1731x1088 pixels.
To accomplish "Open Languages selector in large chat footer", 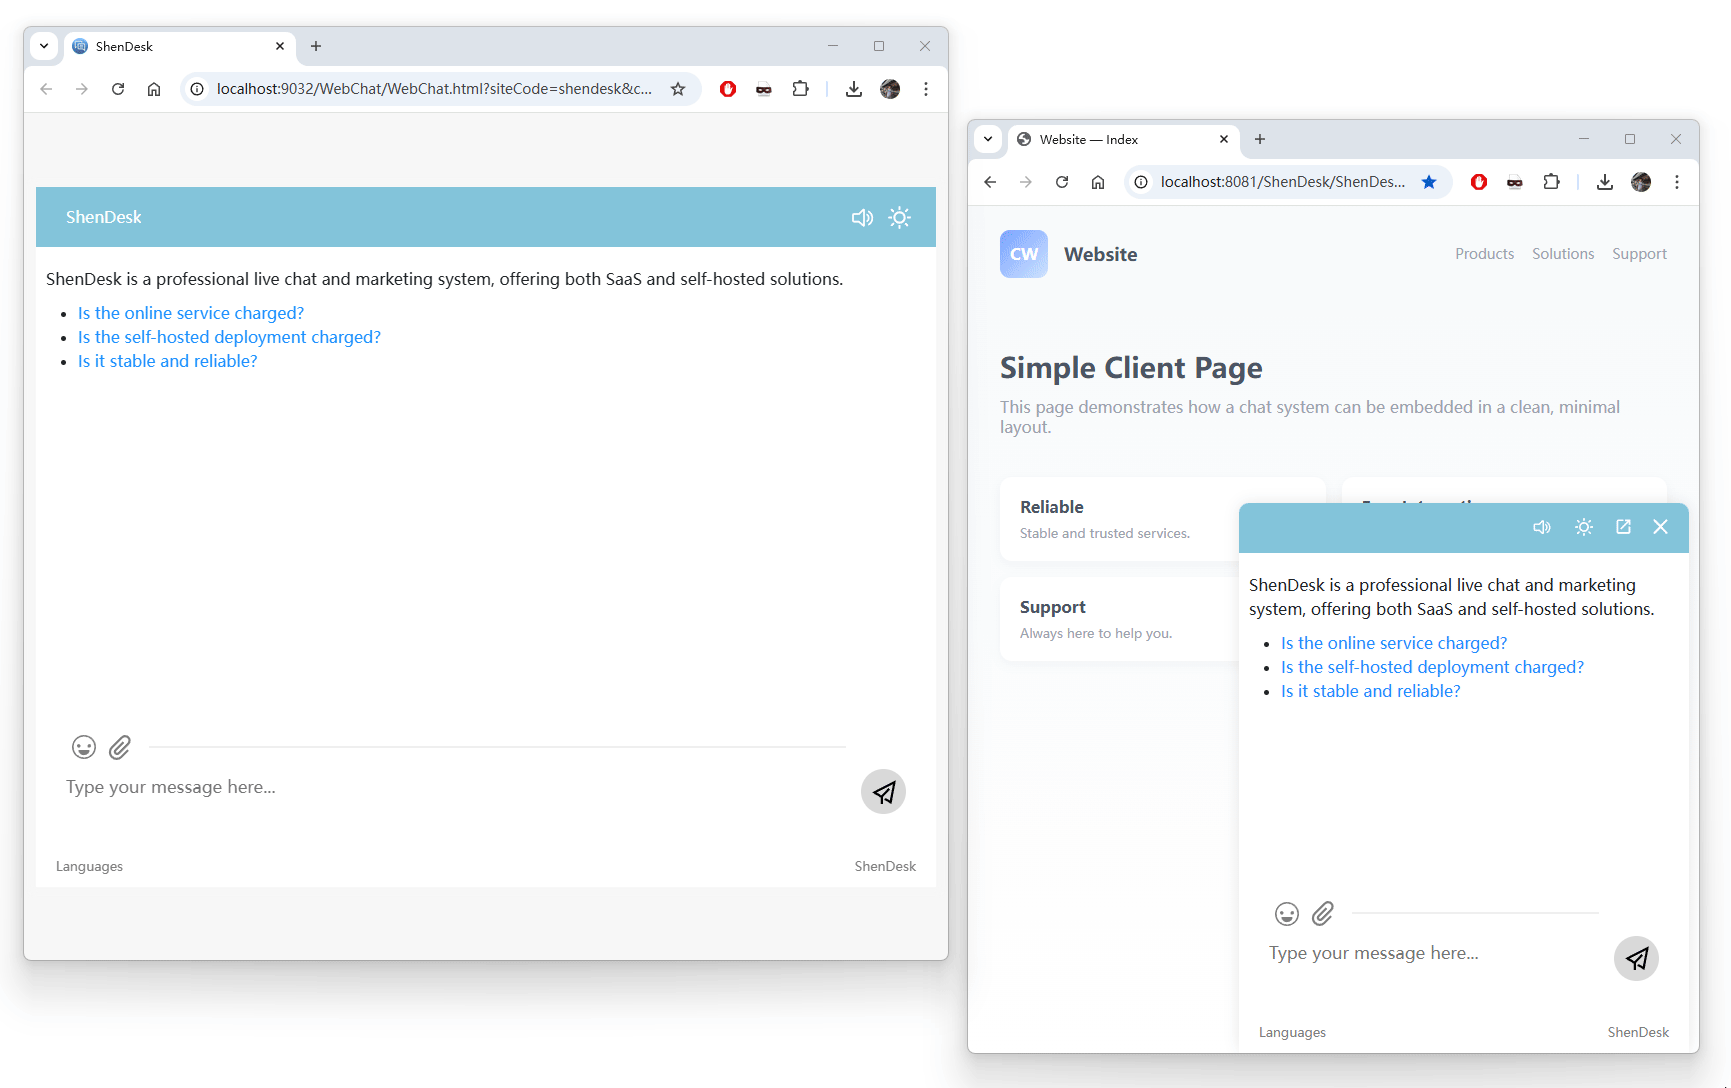I will point(90,866).
